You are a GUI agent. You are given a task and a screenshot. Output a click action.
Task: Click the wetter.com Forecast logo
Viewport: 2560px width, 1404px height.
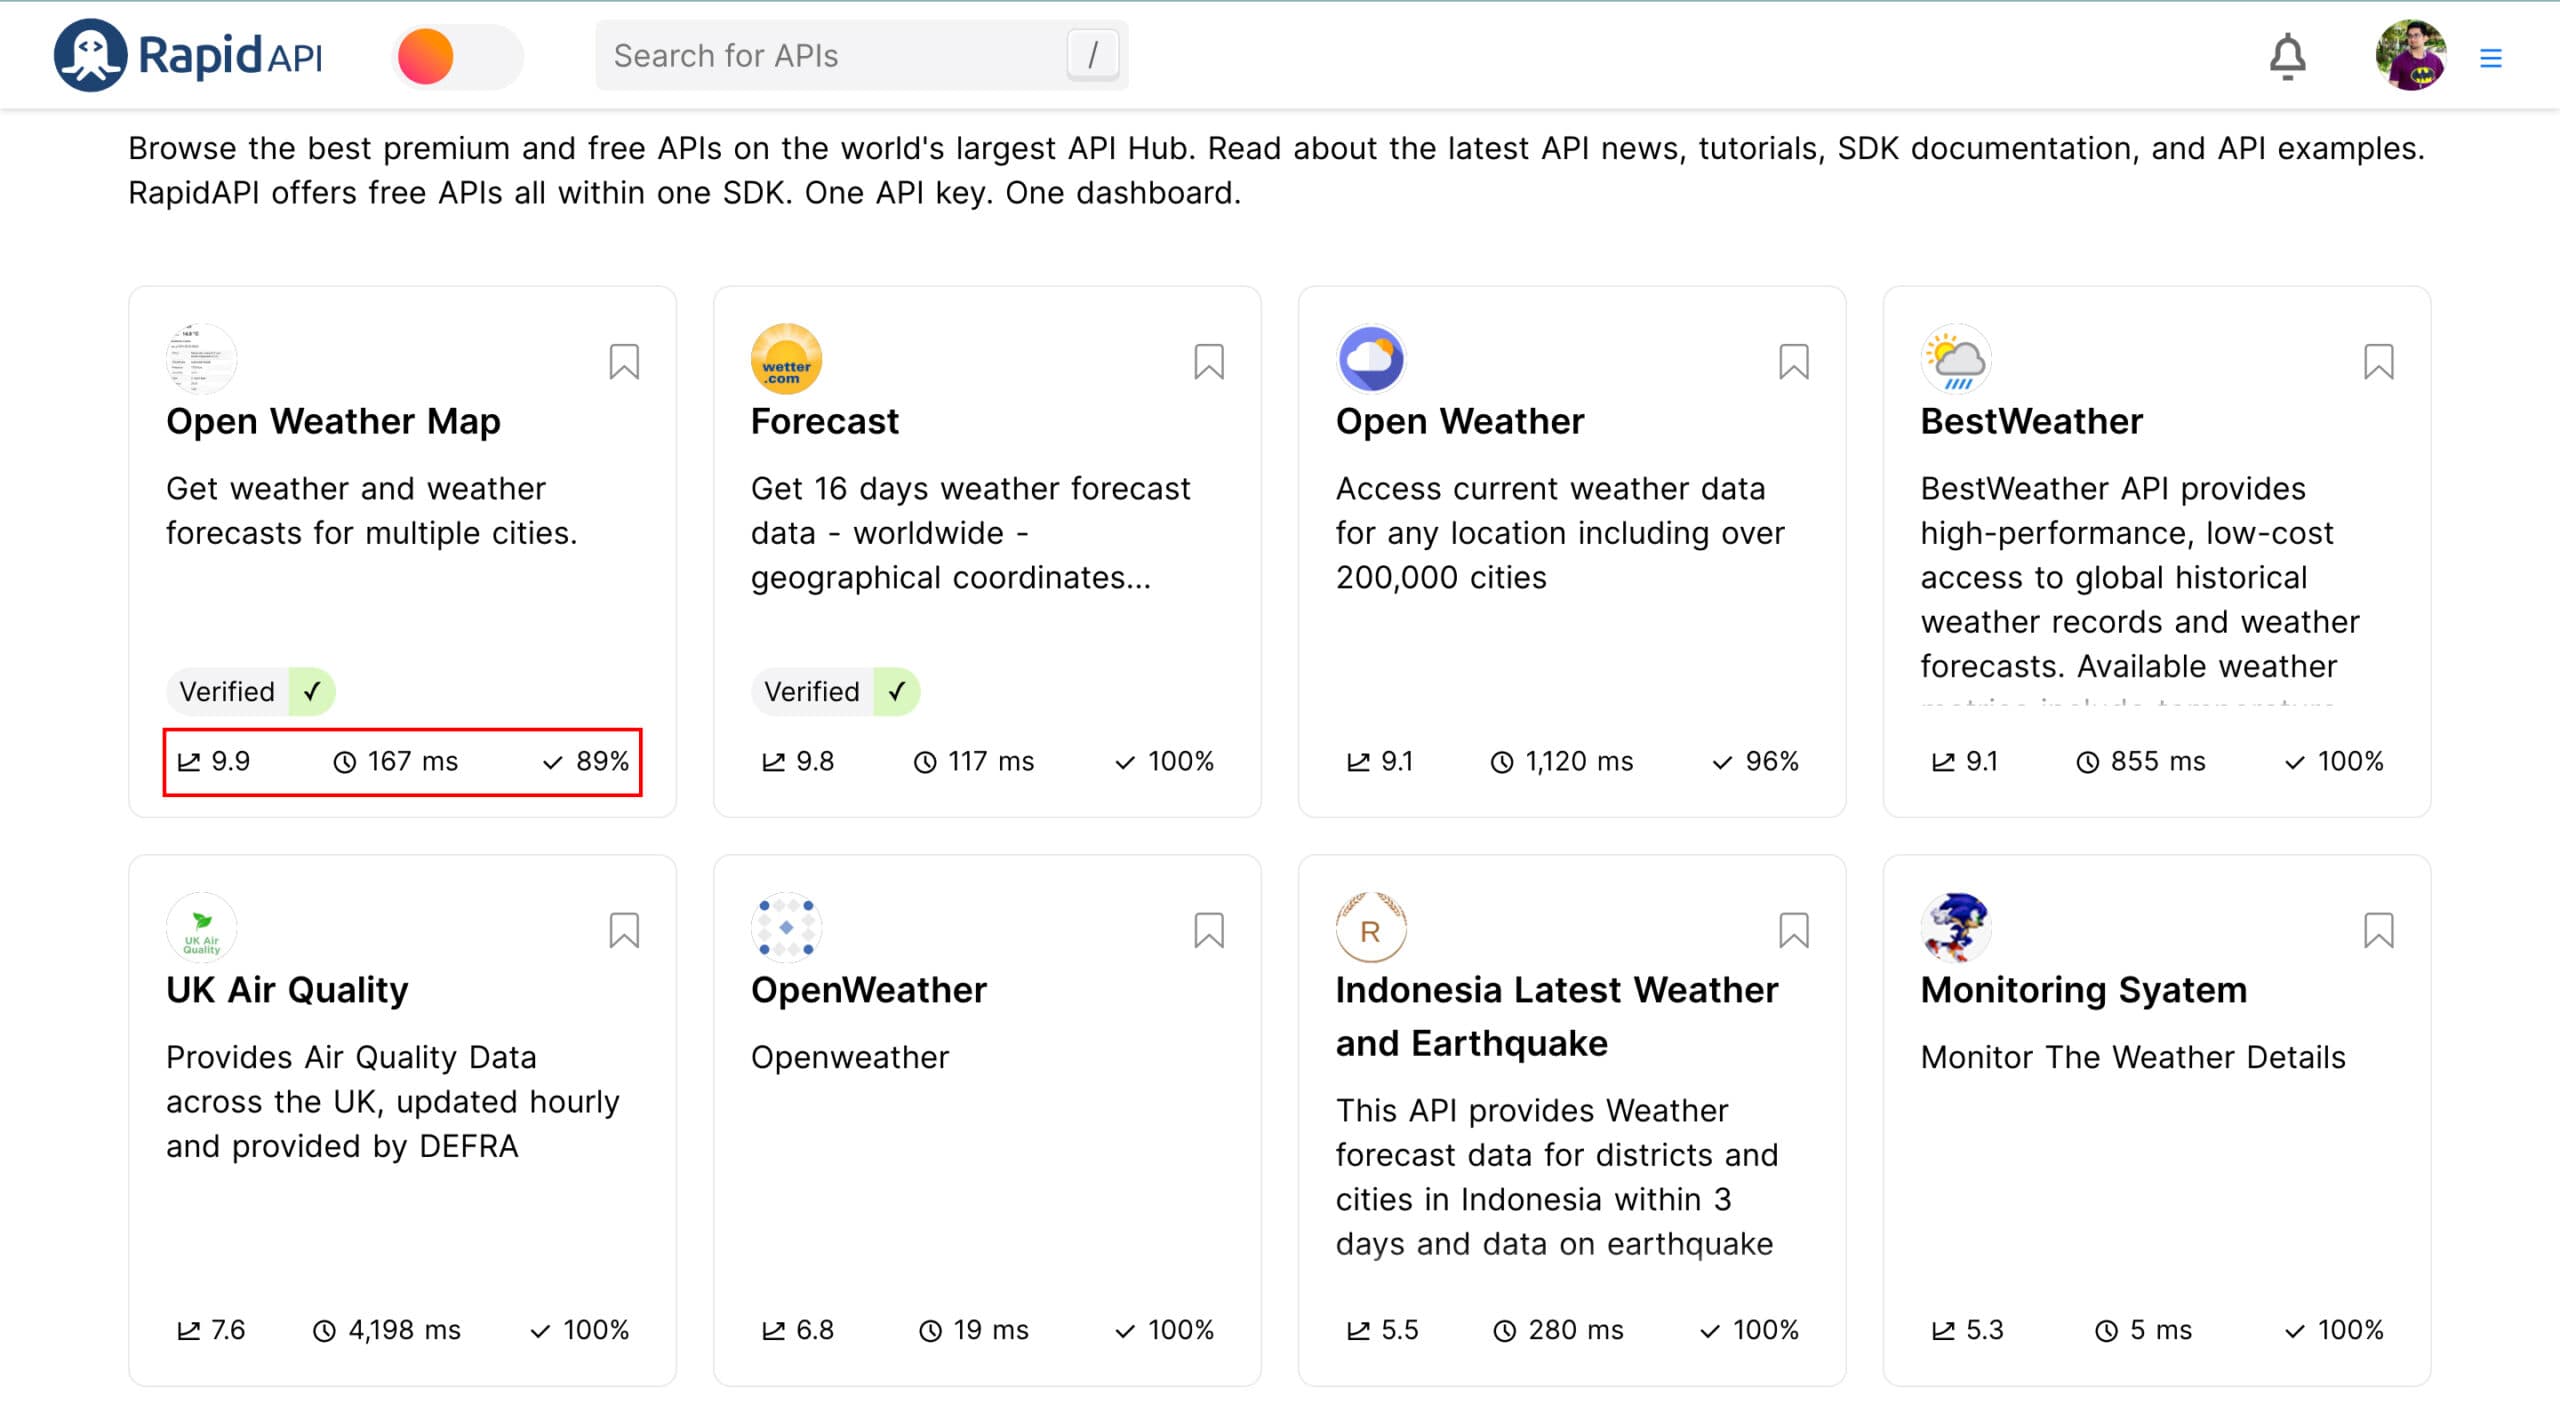(786, 359)
